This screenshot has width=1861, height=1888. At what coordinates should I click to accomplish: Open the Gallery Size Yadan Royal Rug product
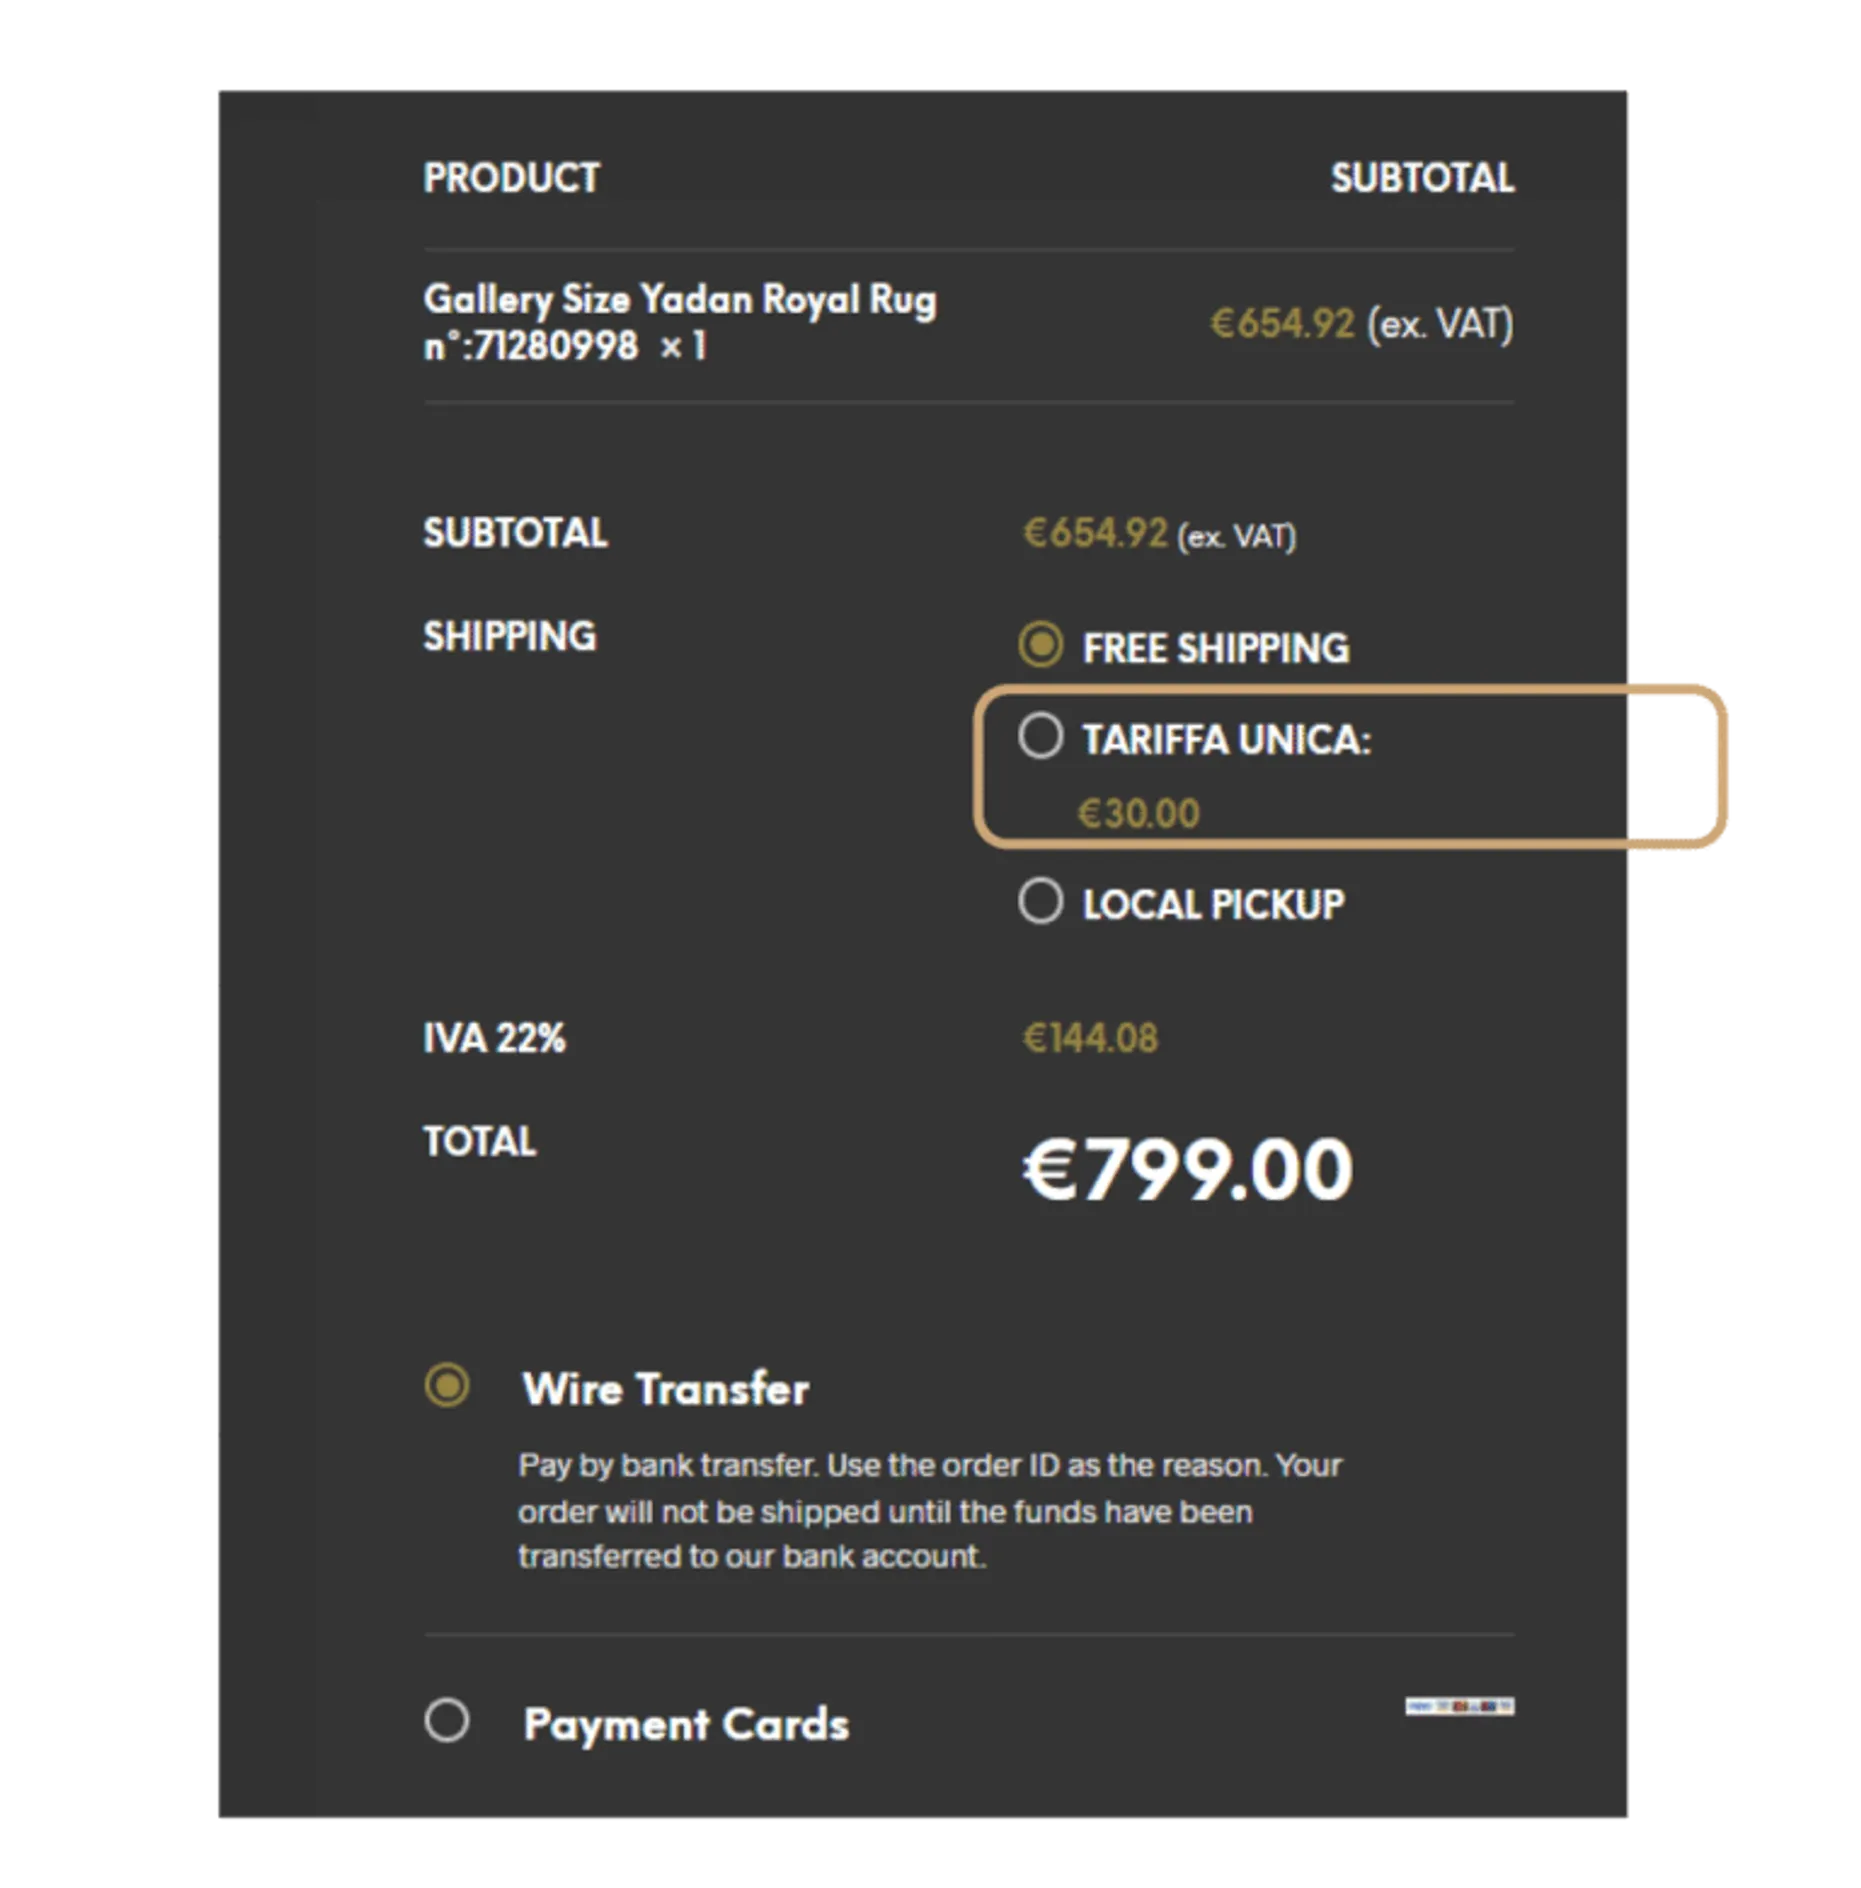tap(679, 299)
